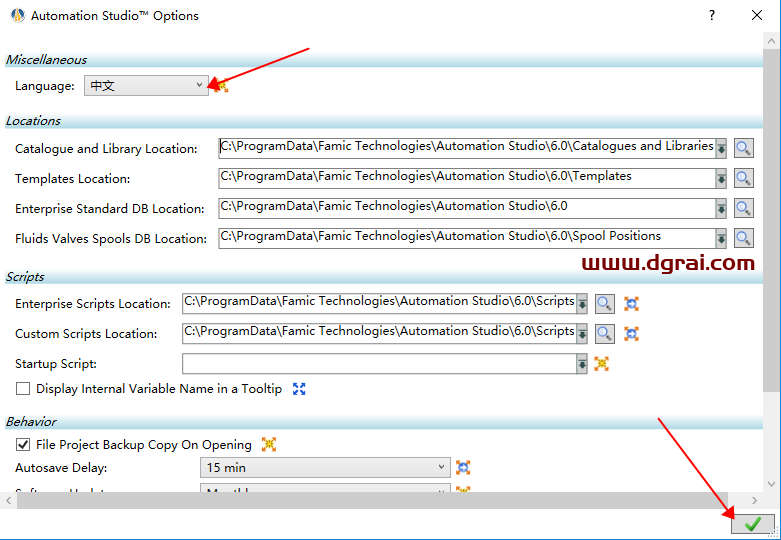Screen dimensions: 781x540
Task: Click into the empty Startup Script field
Action: (x=380, y=364)
